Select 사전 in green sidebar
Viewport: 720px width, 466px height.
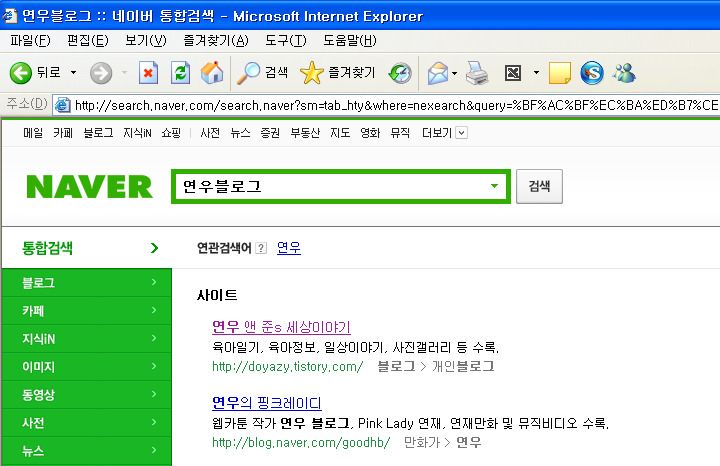click(86, 423)
